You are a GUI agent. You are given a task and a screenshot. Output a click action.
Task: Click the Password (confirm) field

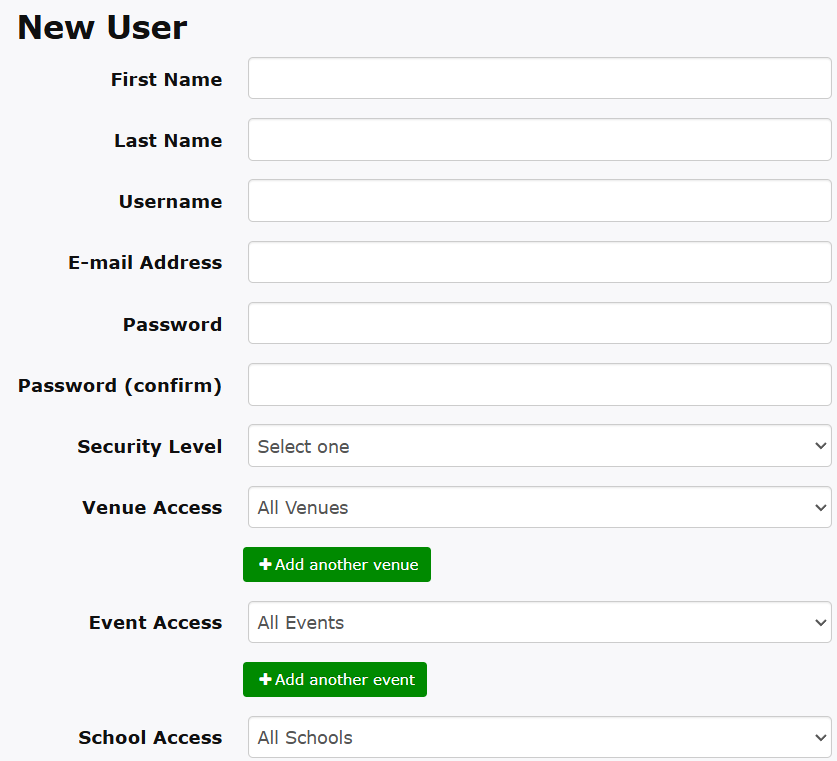pyautogui.click(x=539, y=385)
